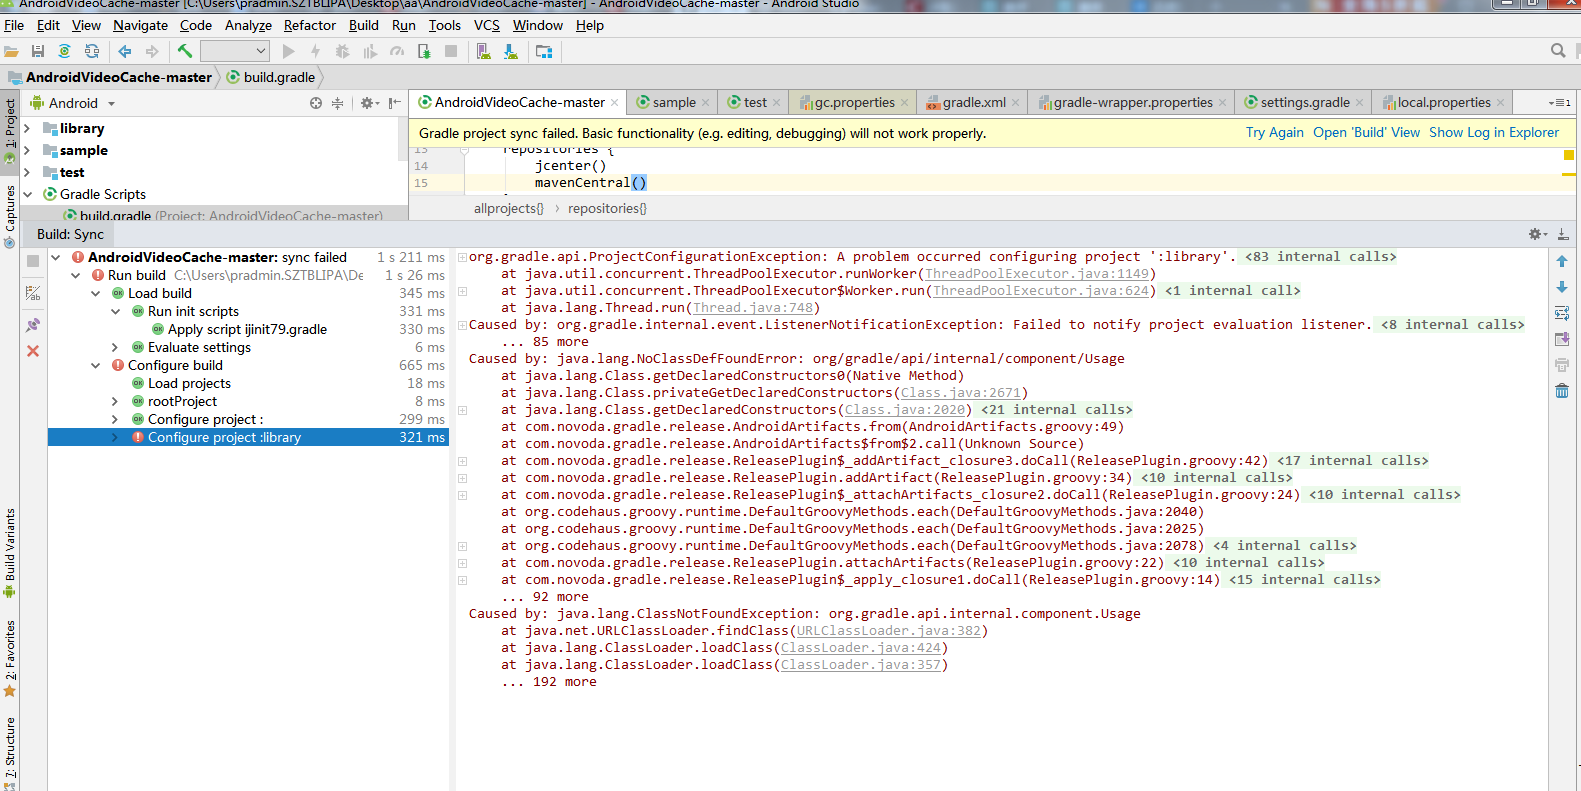Click Show Log in Explorer link
Viewport: 1581px width, 791px height.
click(x=1494, y=132)
